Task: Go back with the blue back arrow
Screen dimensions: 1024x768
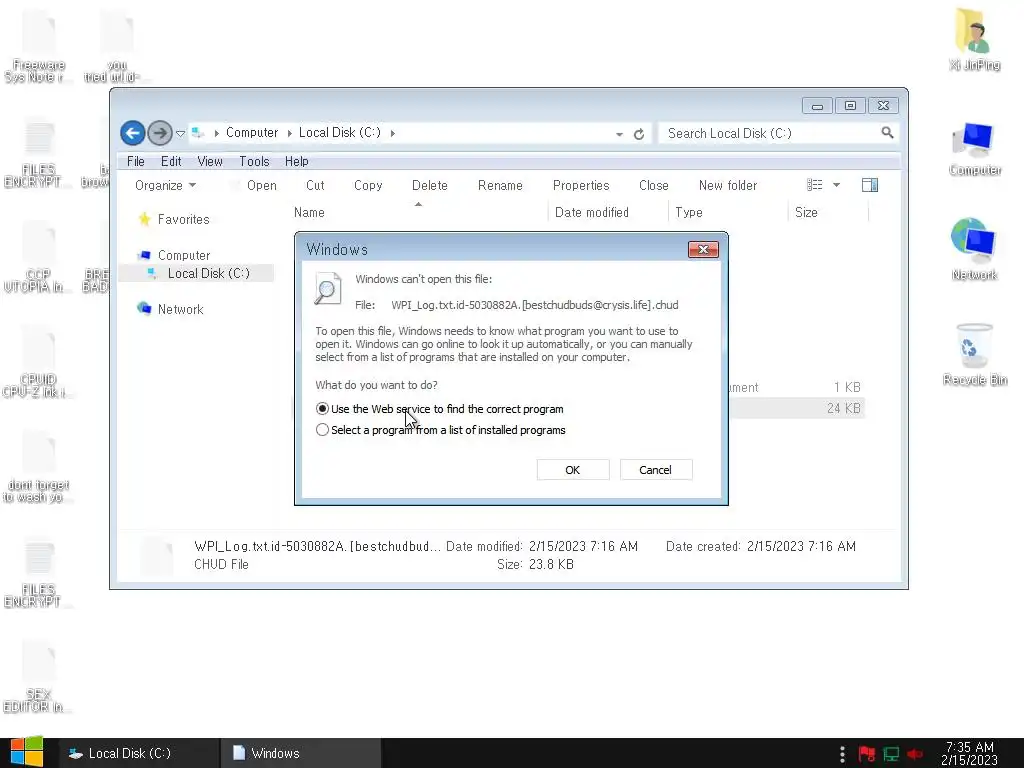Action: tap(133, 133)
